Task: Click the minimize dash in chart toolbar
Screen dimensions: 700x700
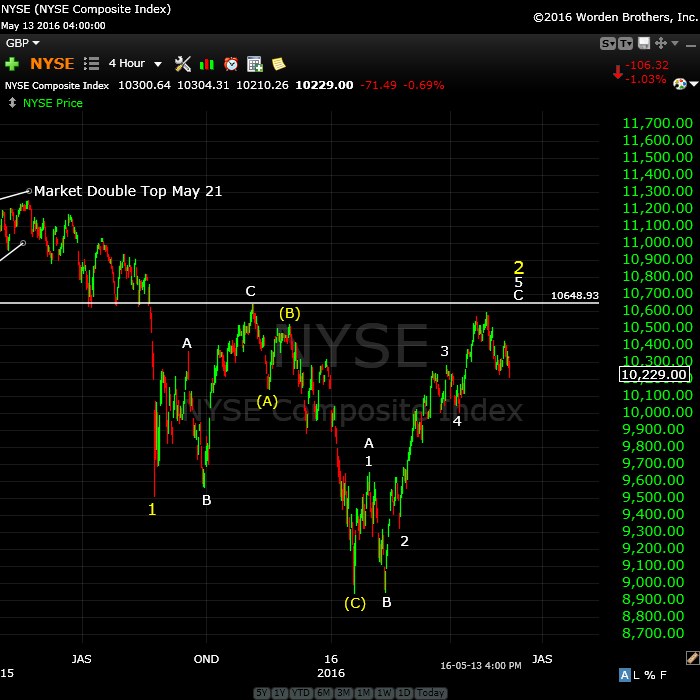Action: pyautogui.click(x=691, y=46)
